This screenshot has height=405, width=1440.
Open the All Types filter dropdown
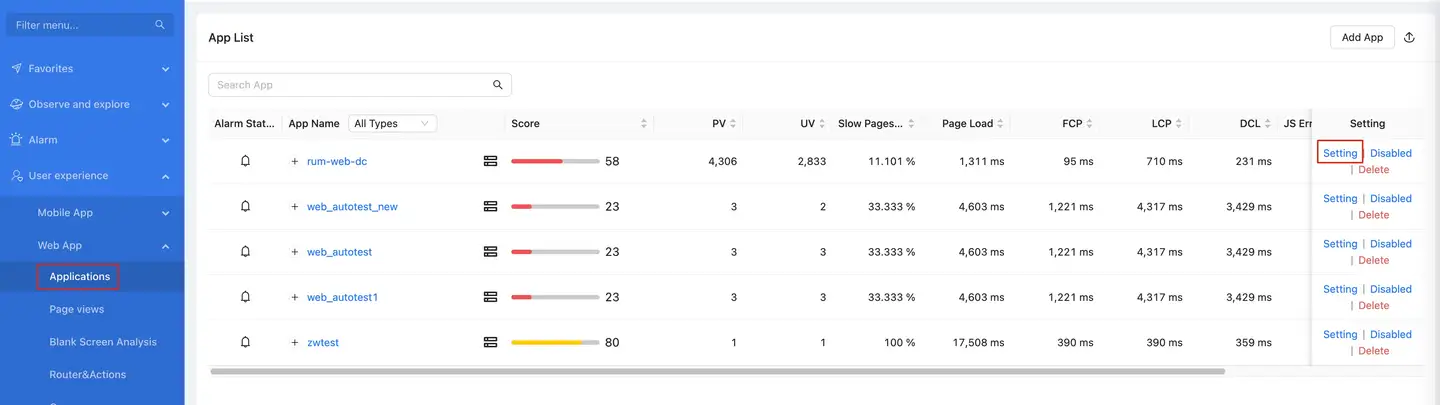click(392, 124)
